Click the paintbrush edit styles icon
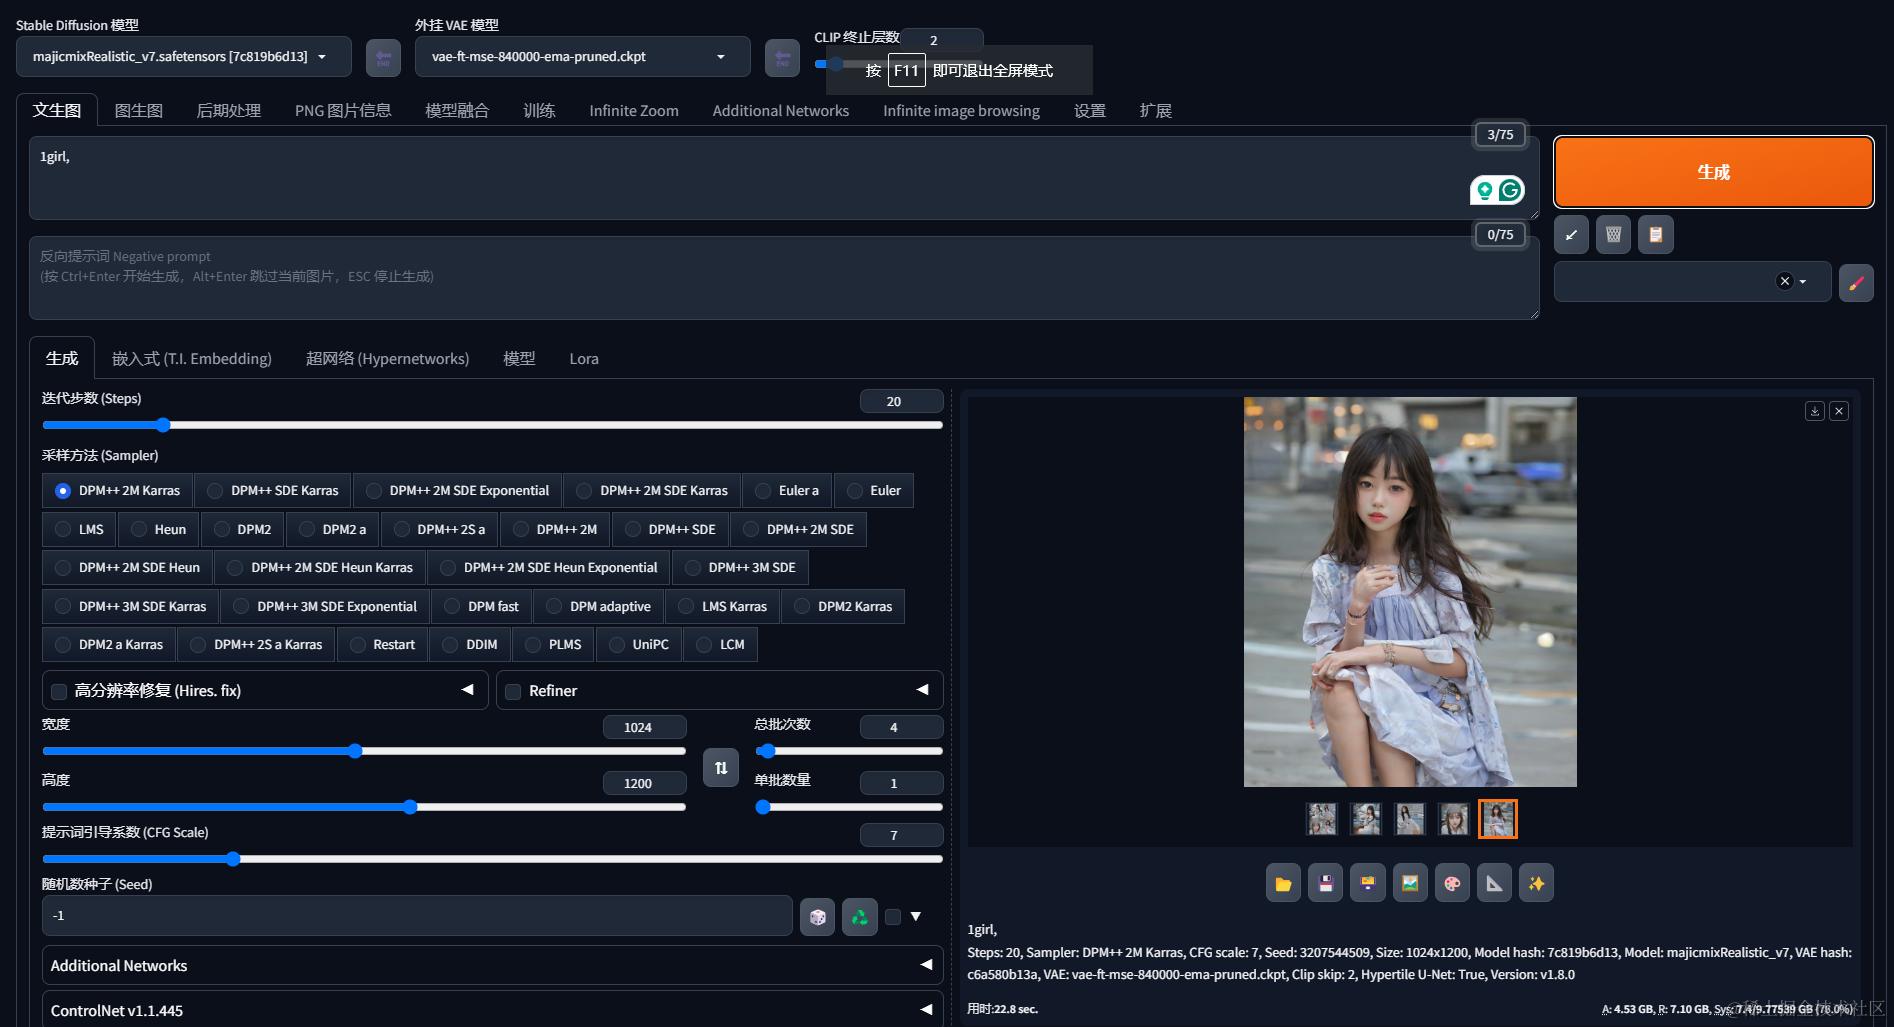Viewport: 1894px width, 1027px height. pyautogui.click(x=1856, y=283)
